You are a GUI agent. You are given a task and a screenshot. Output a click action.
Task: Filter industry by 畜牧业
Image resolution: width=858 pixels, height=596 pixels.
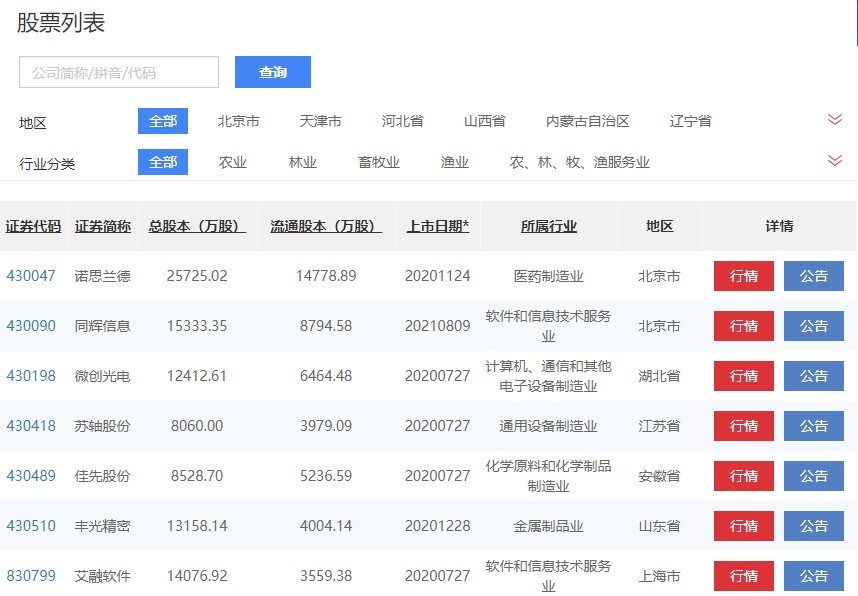[379, 162]
